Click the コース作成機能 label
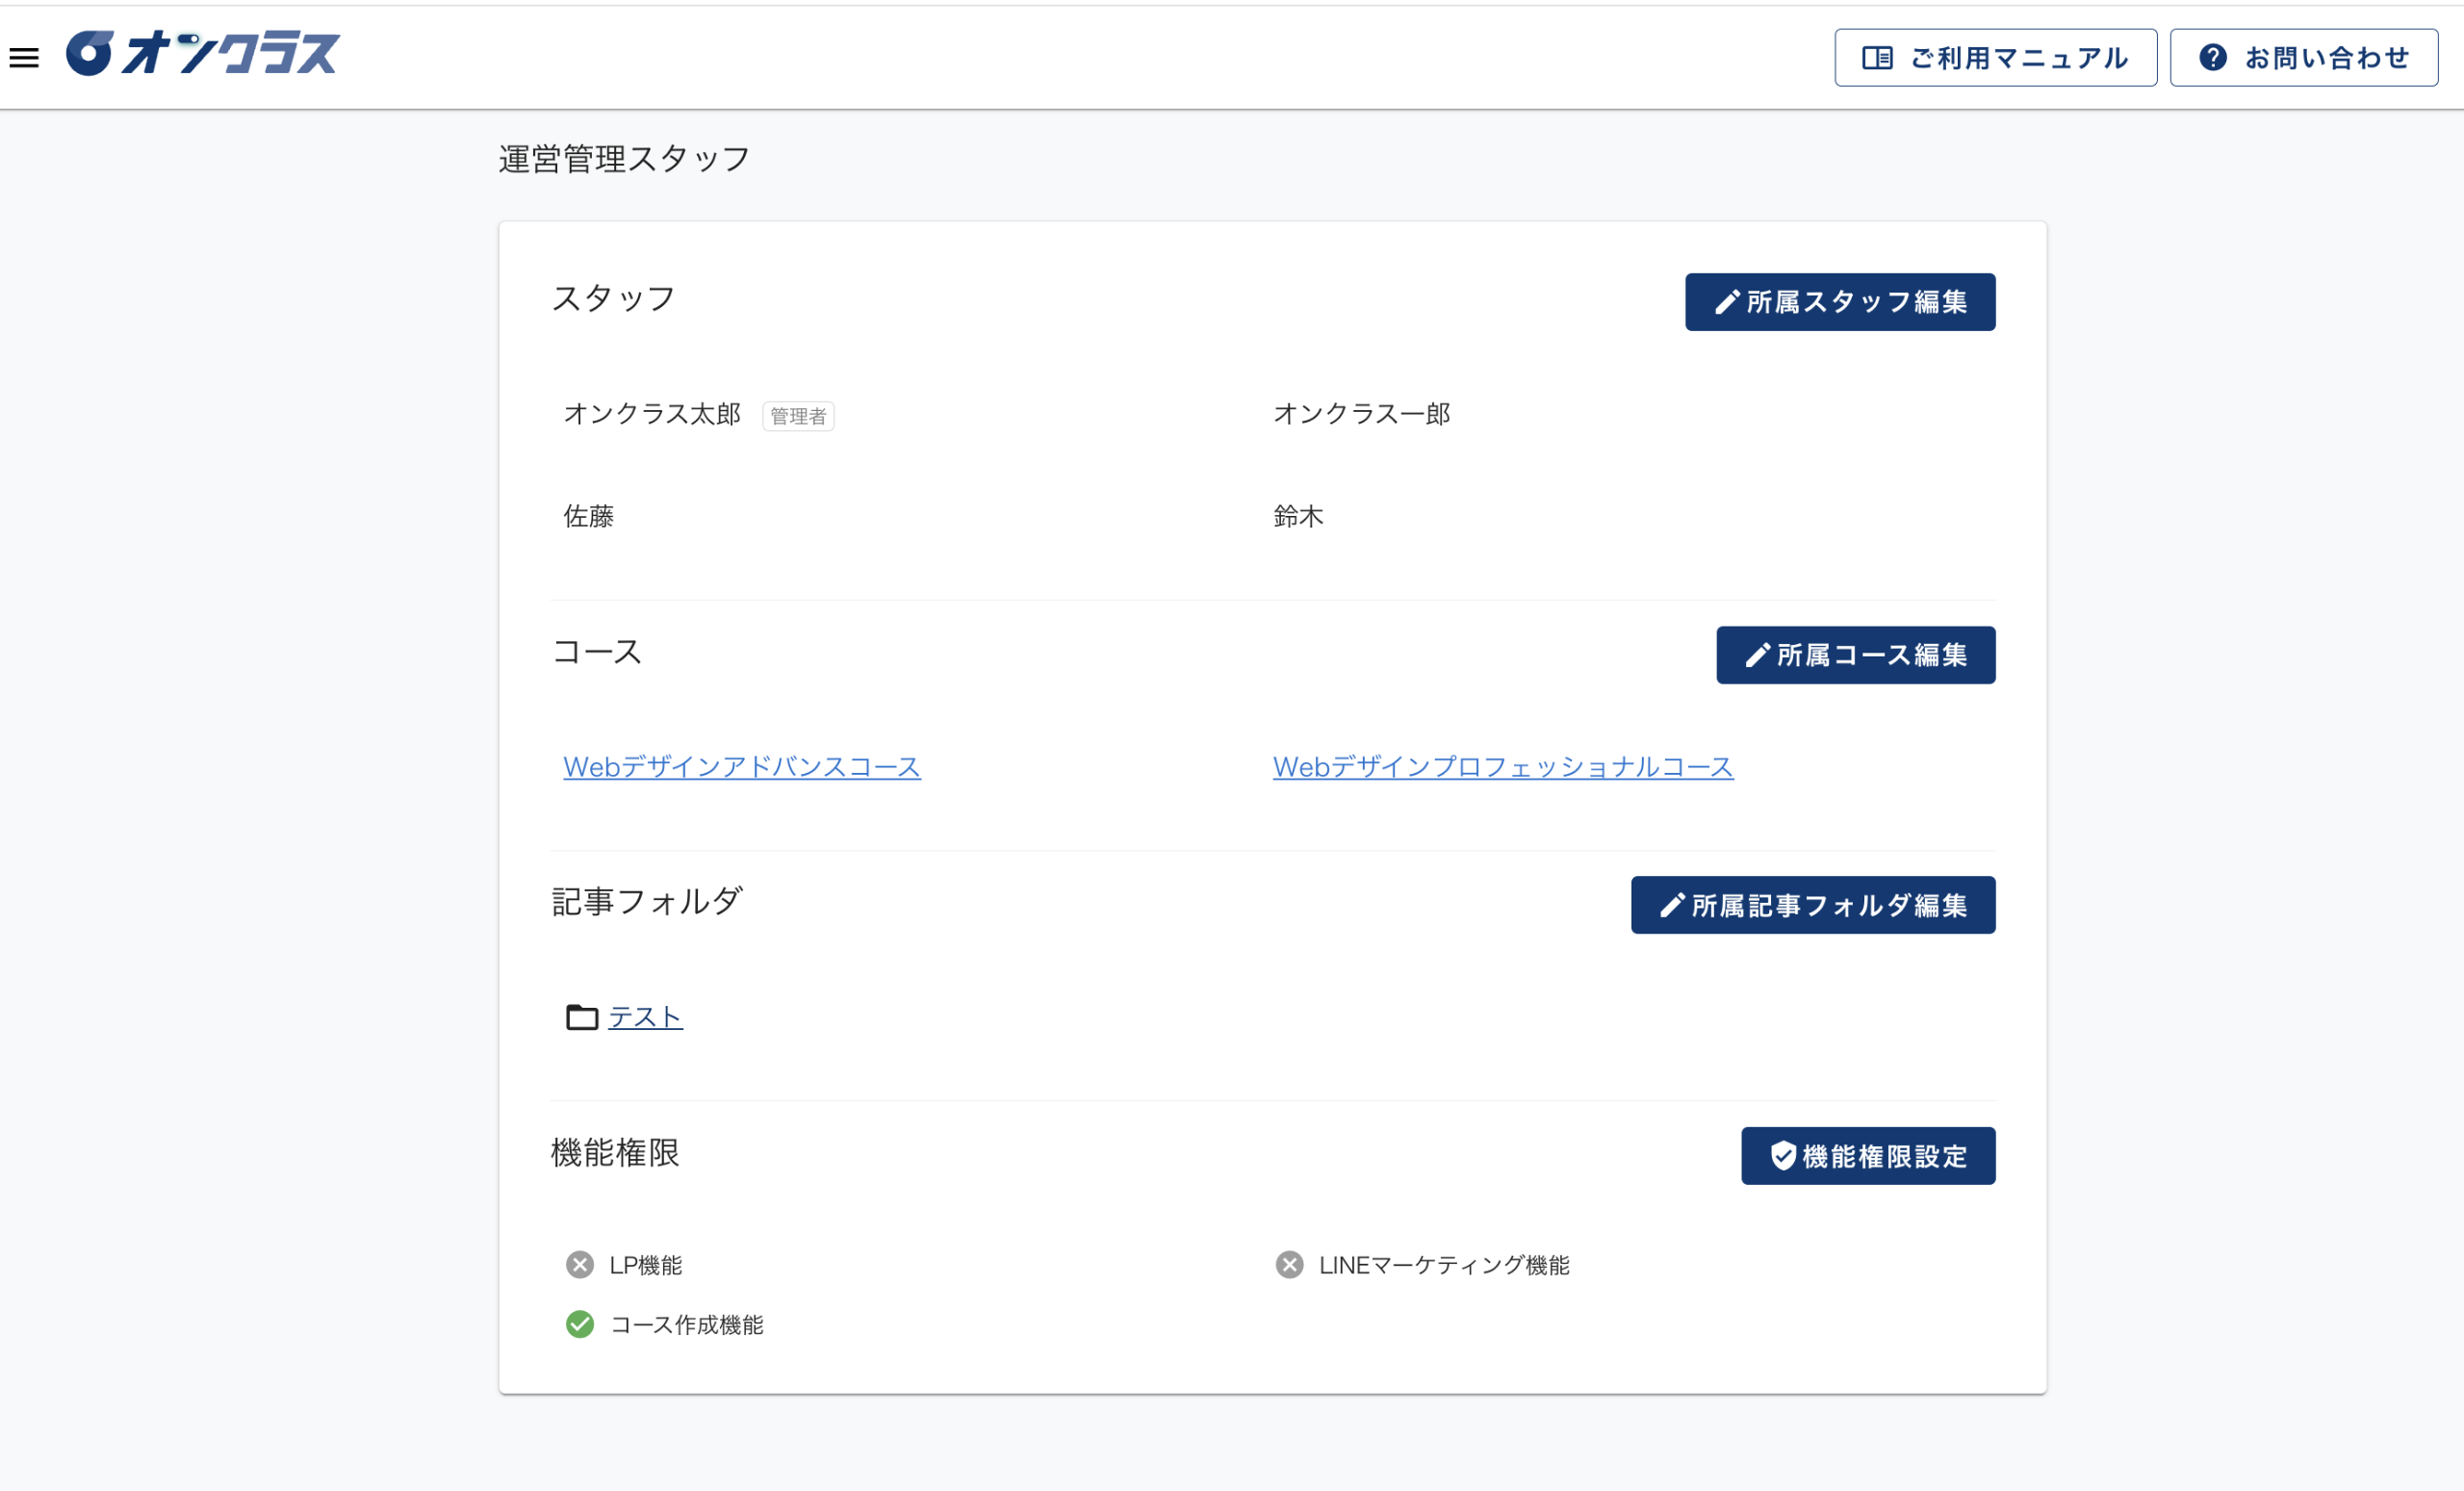Image resolution: width=2464 pixels, height=1491 pixels. tap(687, 1324)
